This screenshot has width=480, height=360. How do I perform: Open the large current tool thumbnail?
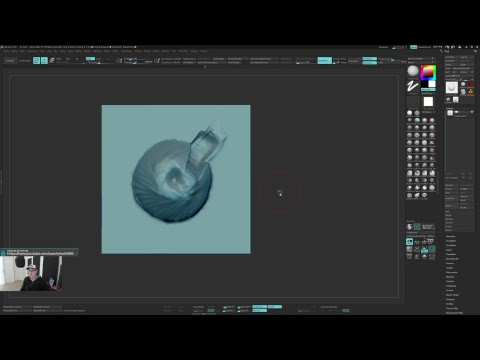(x=452, y=87)
